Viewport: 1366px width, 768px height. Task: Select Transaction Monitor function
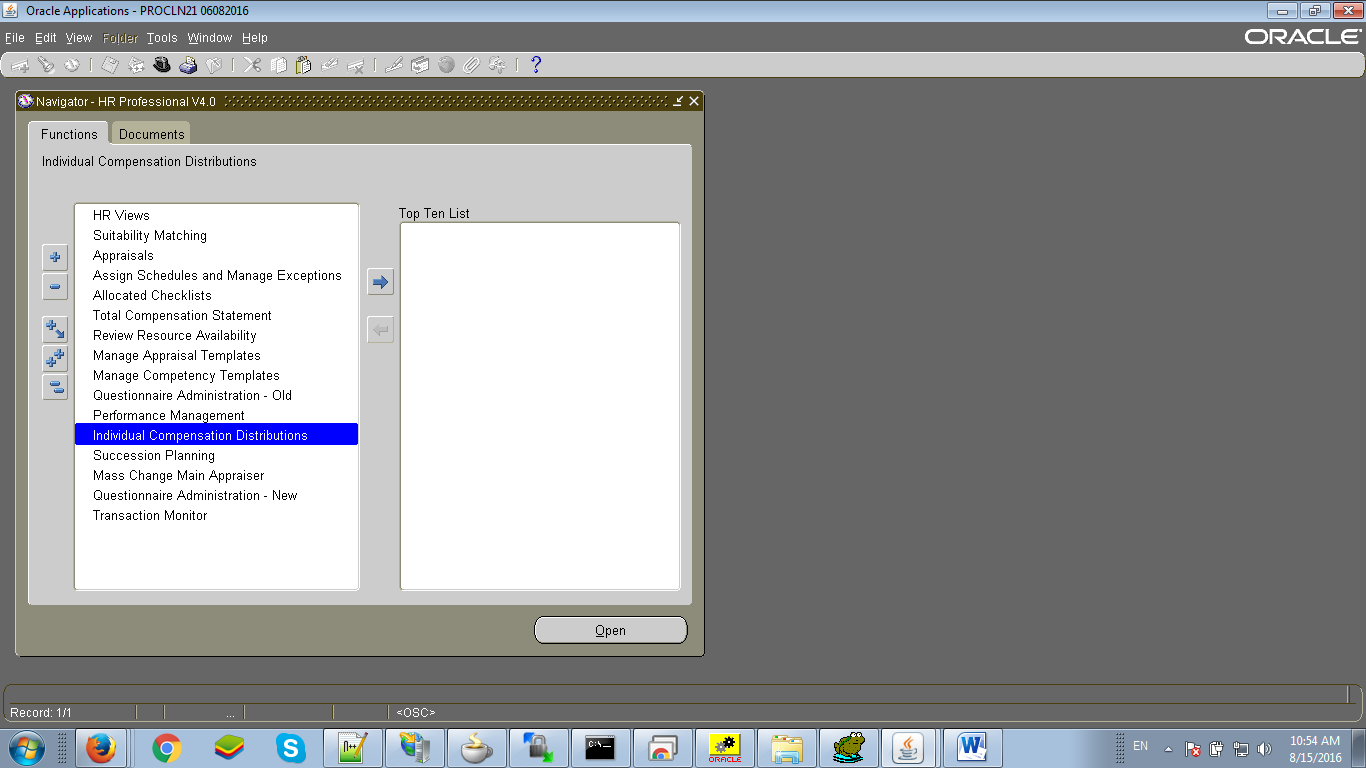click(150, 515)
